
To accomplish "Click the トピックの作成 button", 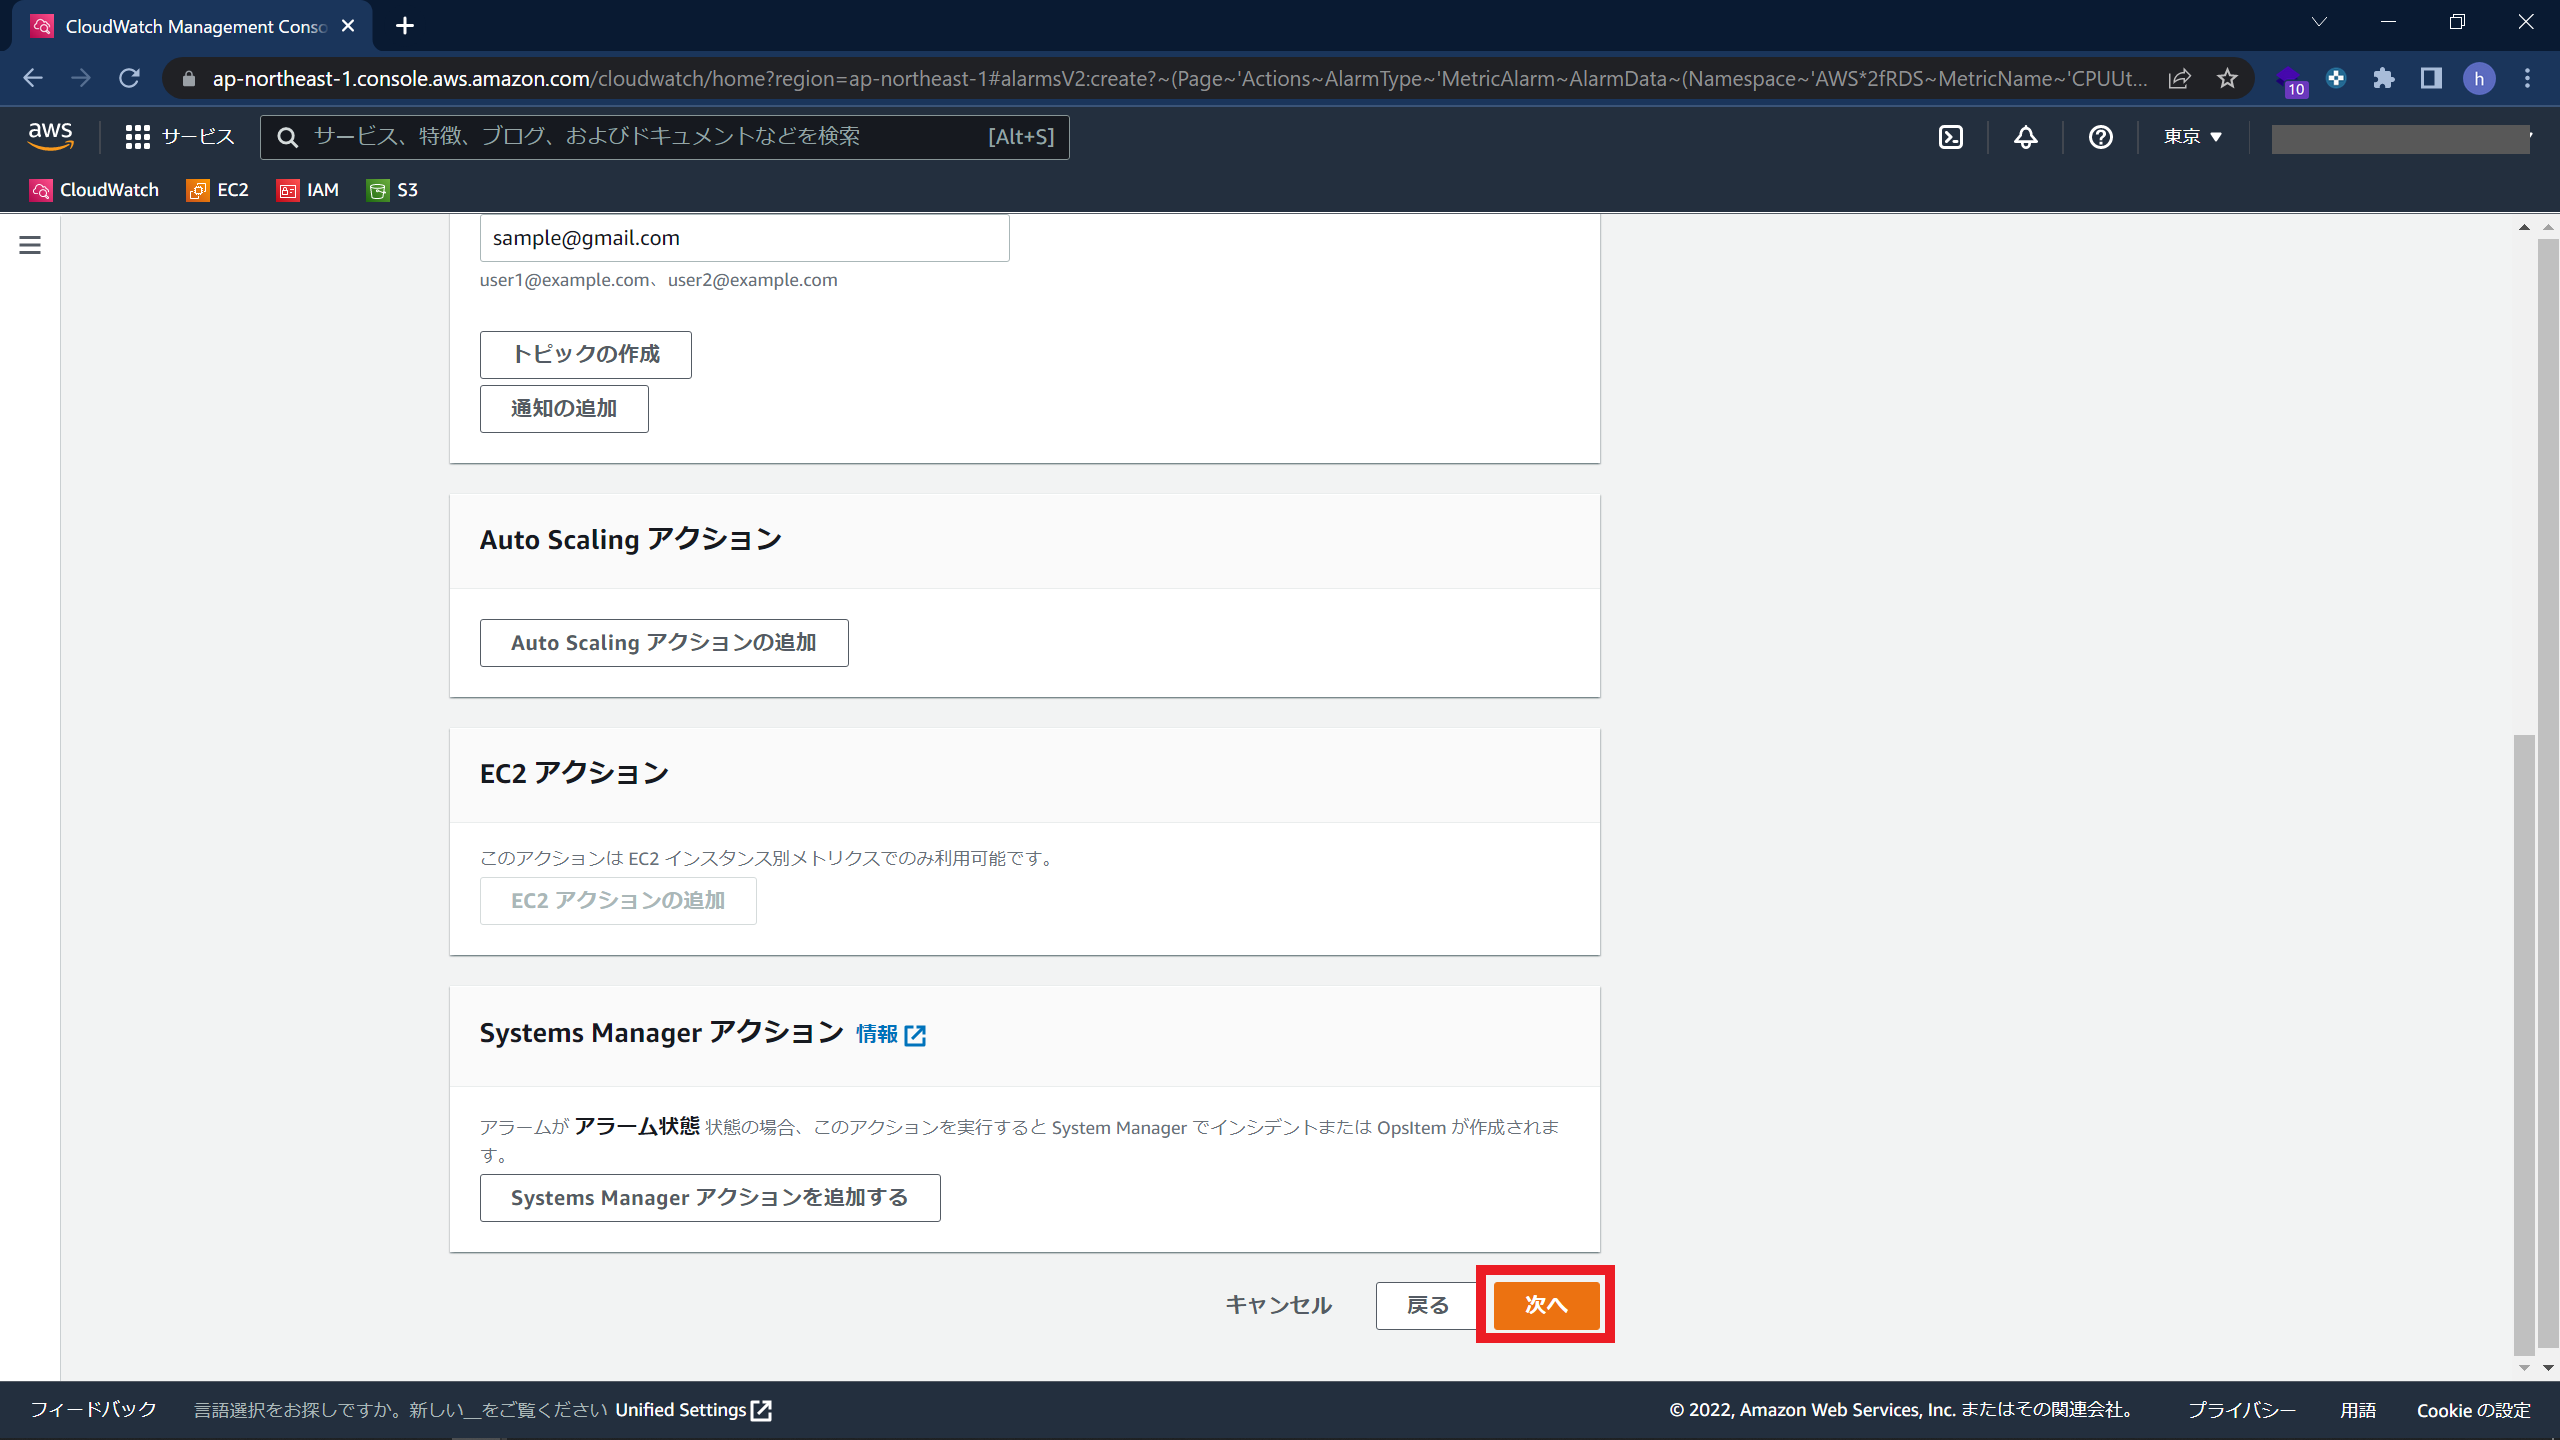I will coord(585,355).
